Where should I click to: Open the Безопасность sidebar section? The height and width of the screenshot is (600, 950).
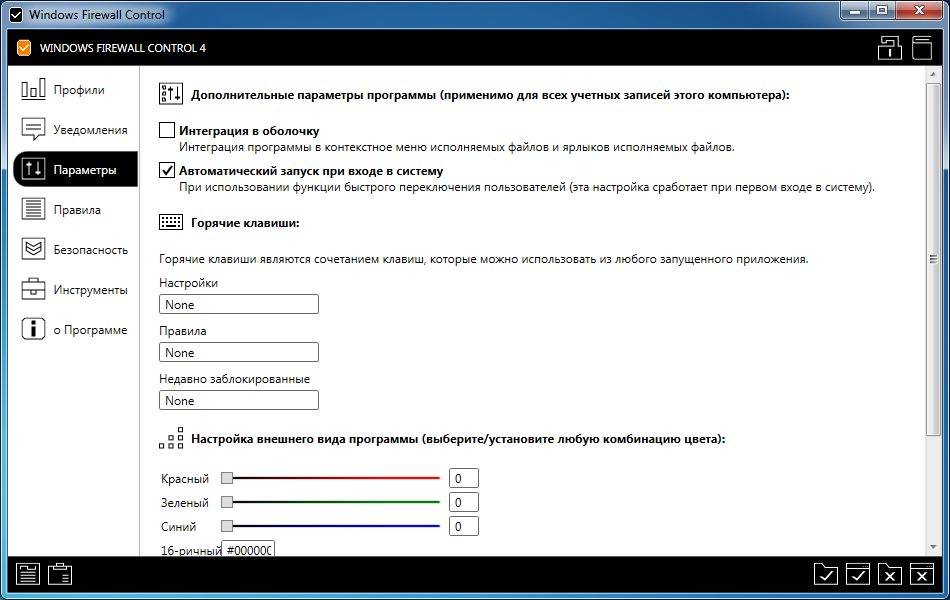(75, 250)
